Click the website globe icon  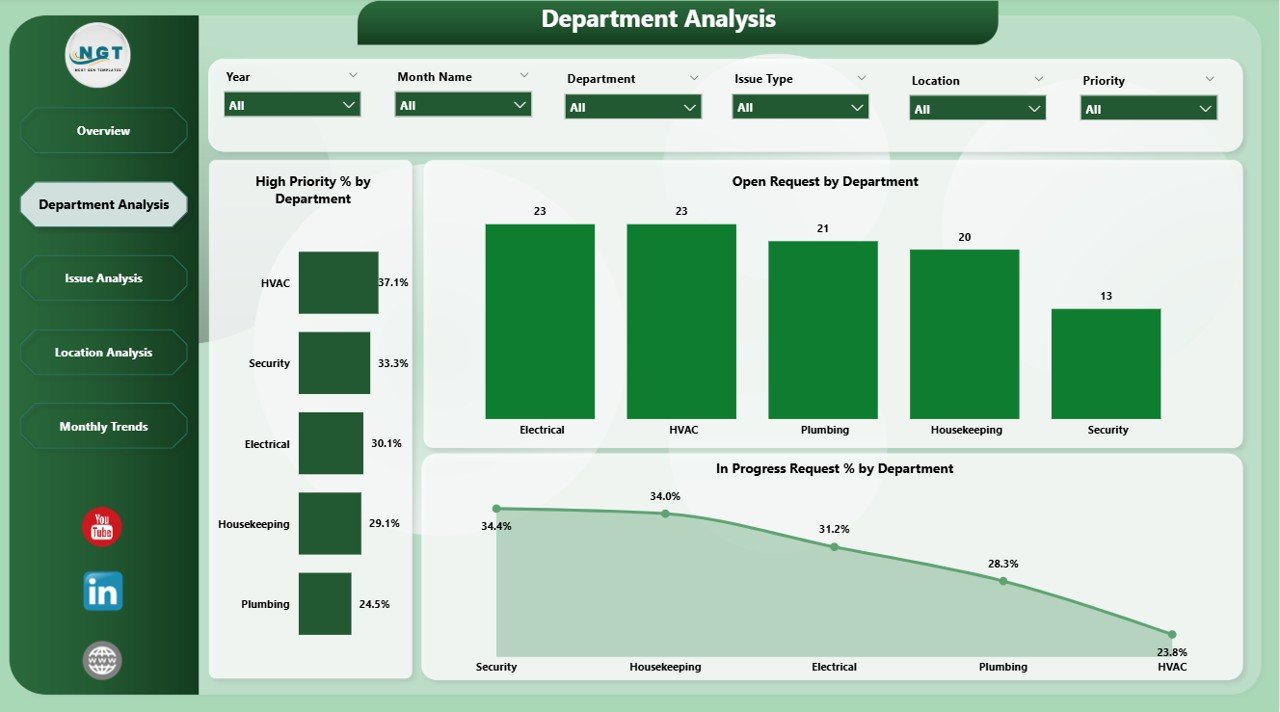[101, 660]
